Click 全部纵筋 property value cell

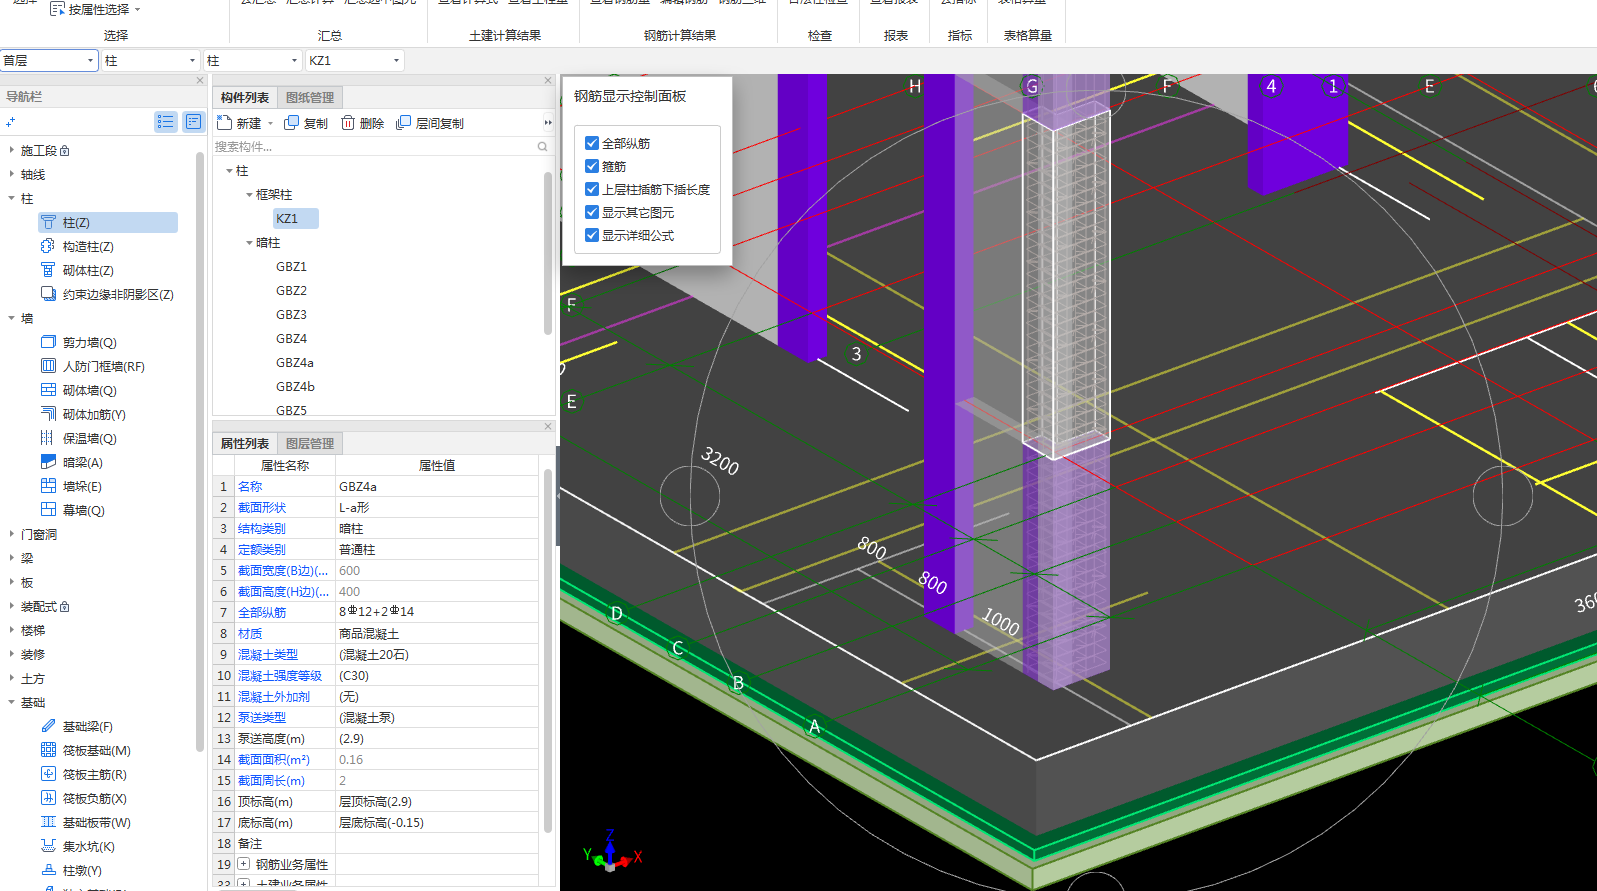(437, 612)
